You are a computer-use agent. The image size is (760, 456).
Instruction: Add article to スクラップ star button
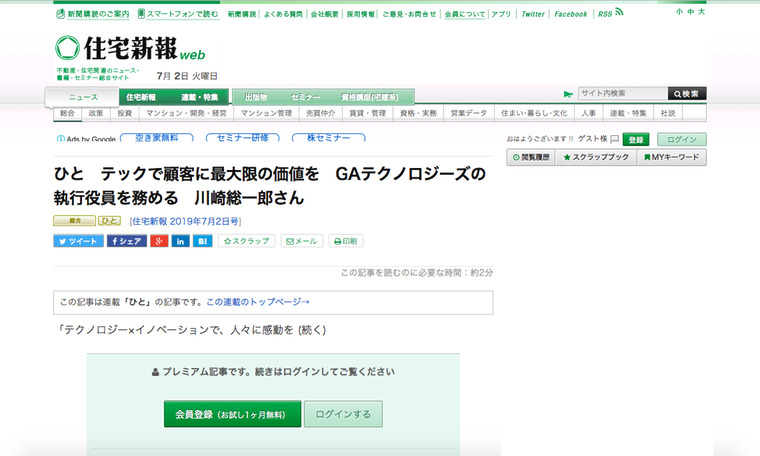pyautogui.click(x=246, y=241)
